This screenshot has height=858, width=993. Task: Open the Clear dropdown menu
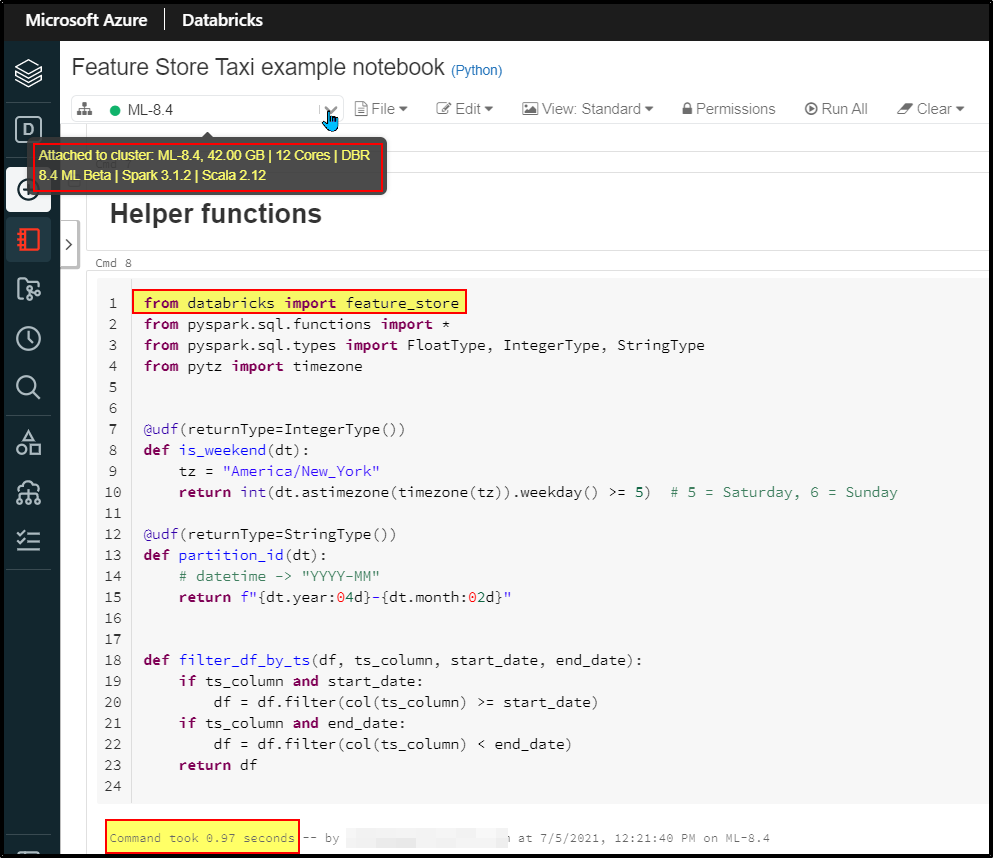(x=931, y=109)
